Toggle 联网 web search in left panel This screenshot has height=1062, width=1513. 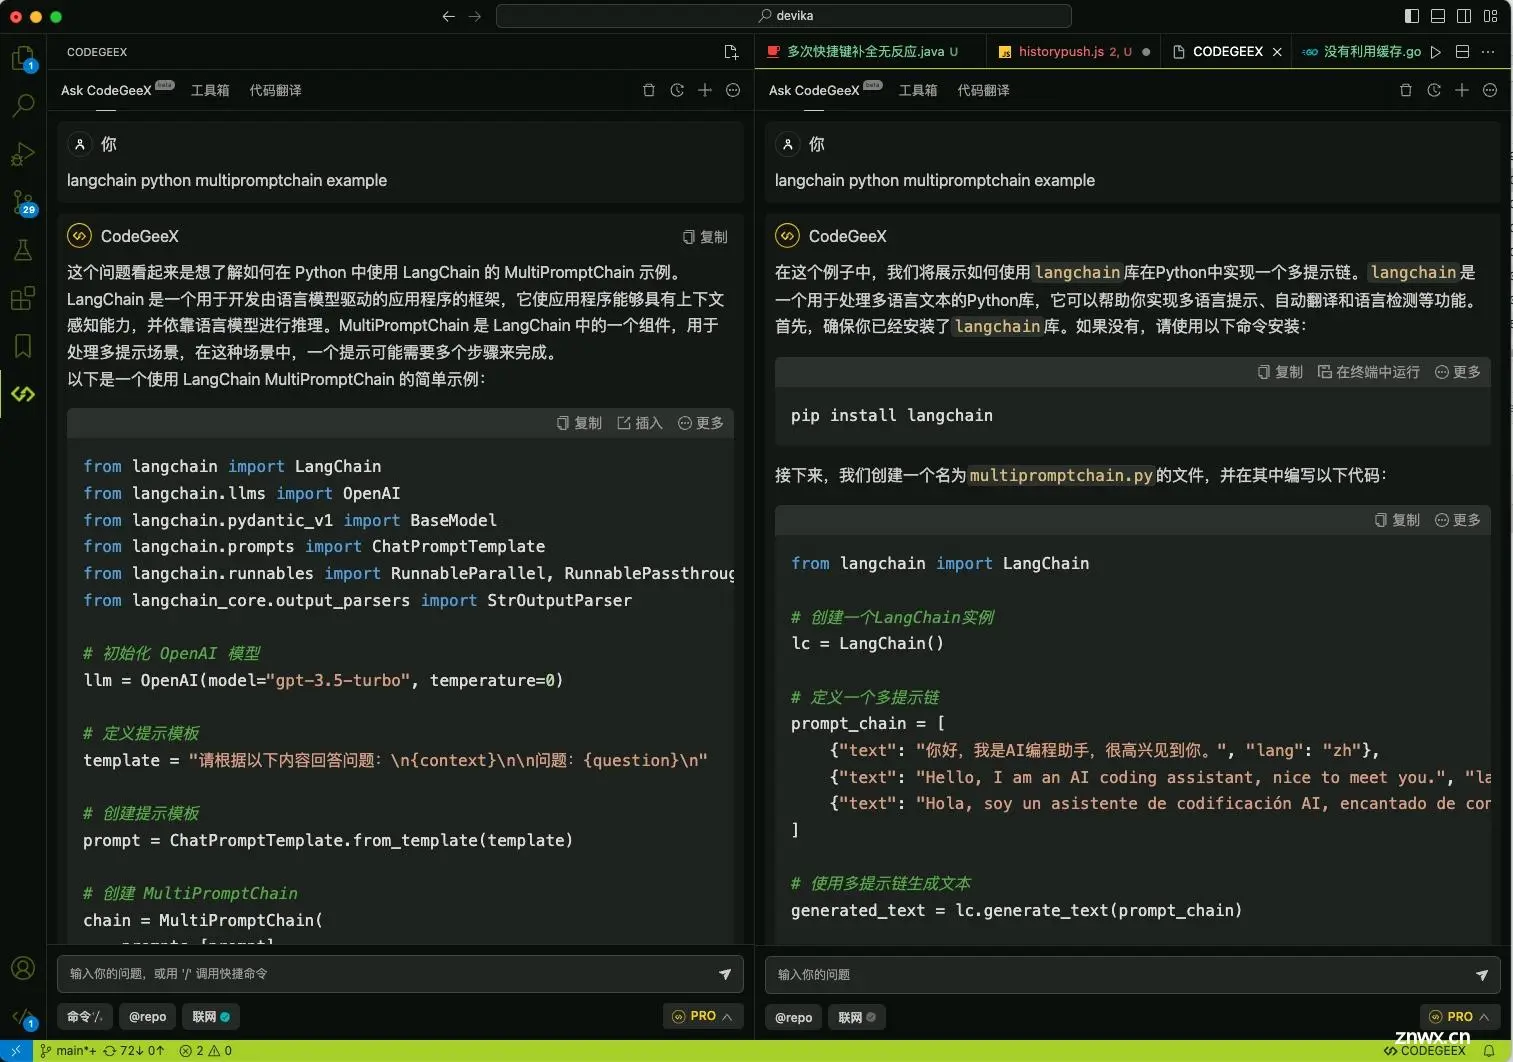pos(212,1017)
